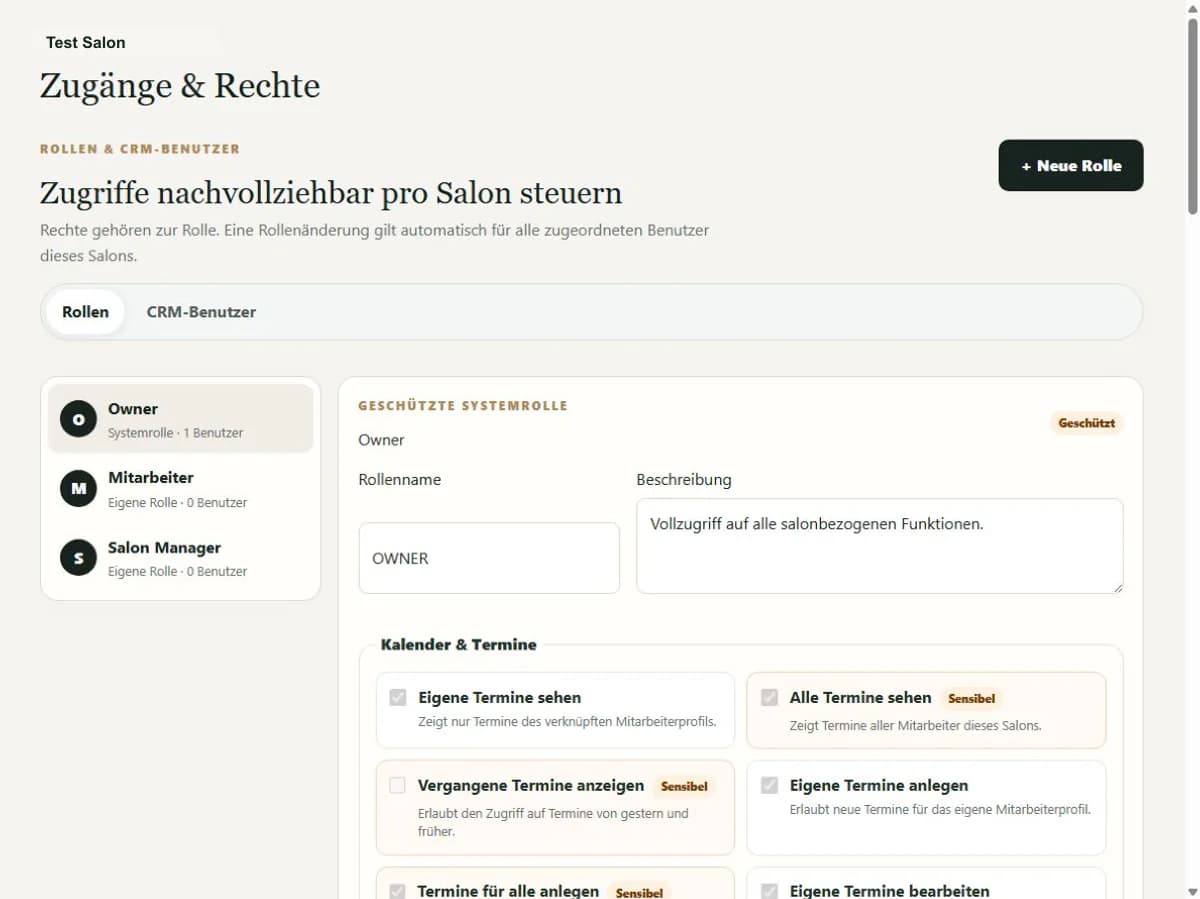Click the Mitarbeiter role avatar icon
This screenshot has width=1200, height=899.
coord(79,488)
